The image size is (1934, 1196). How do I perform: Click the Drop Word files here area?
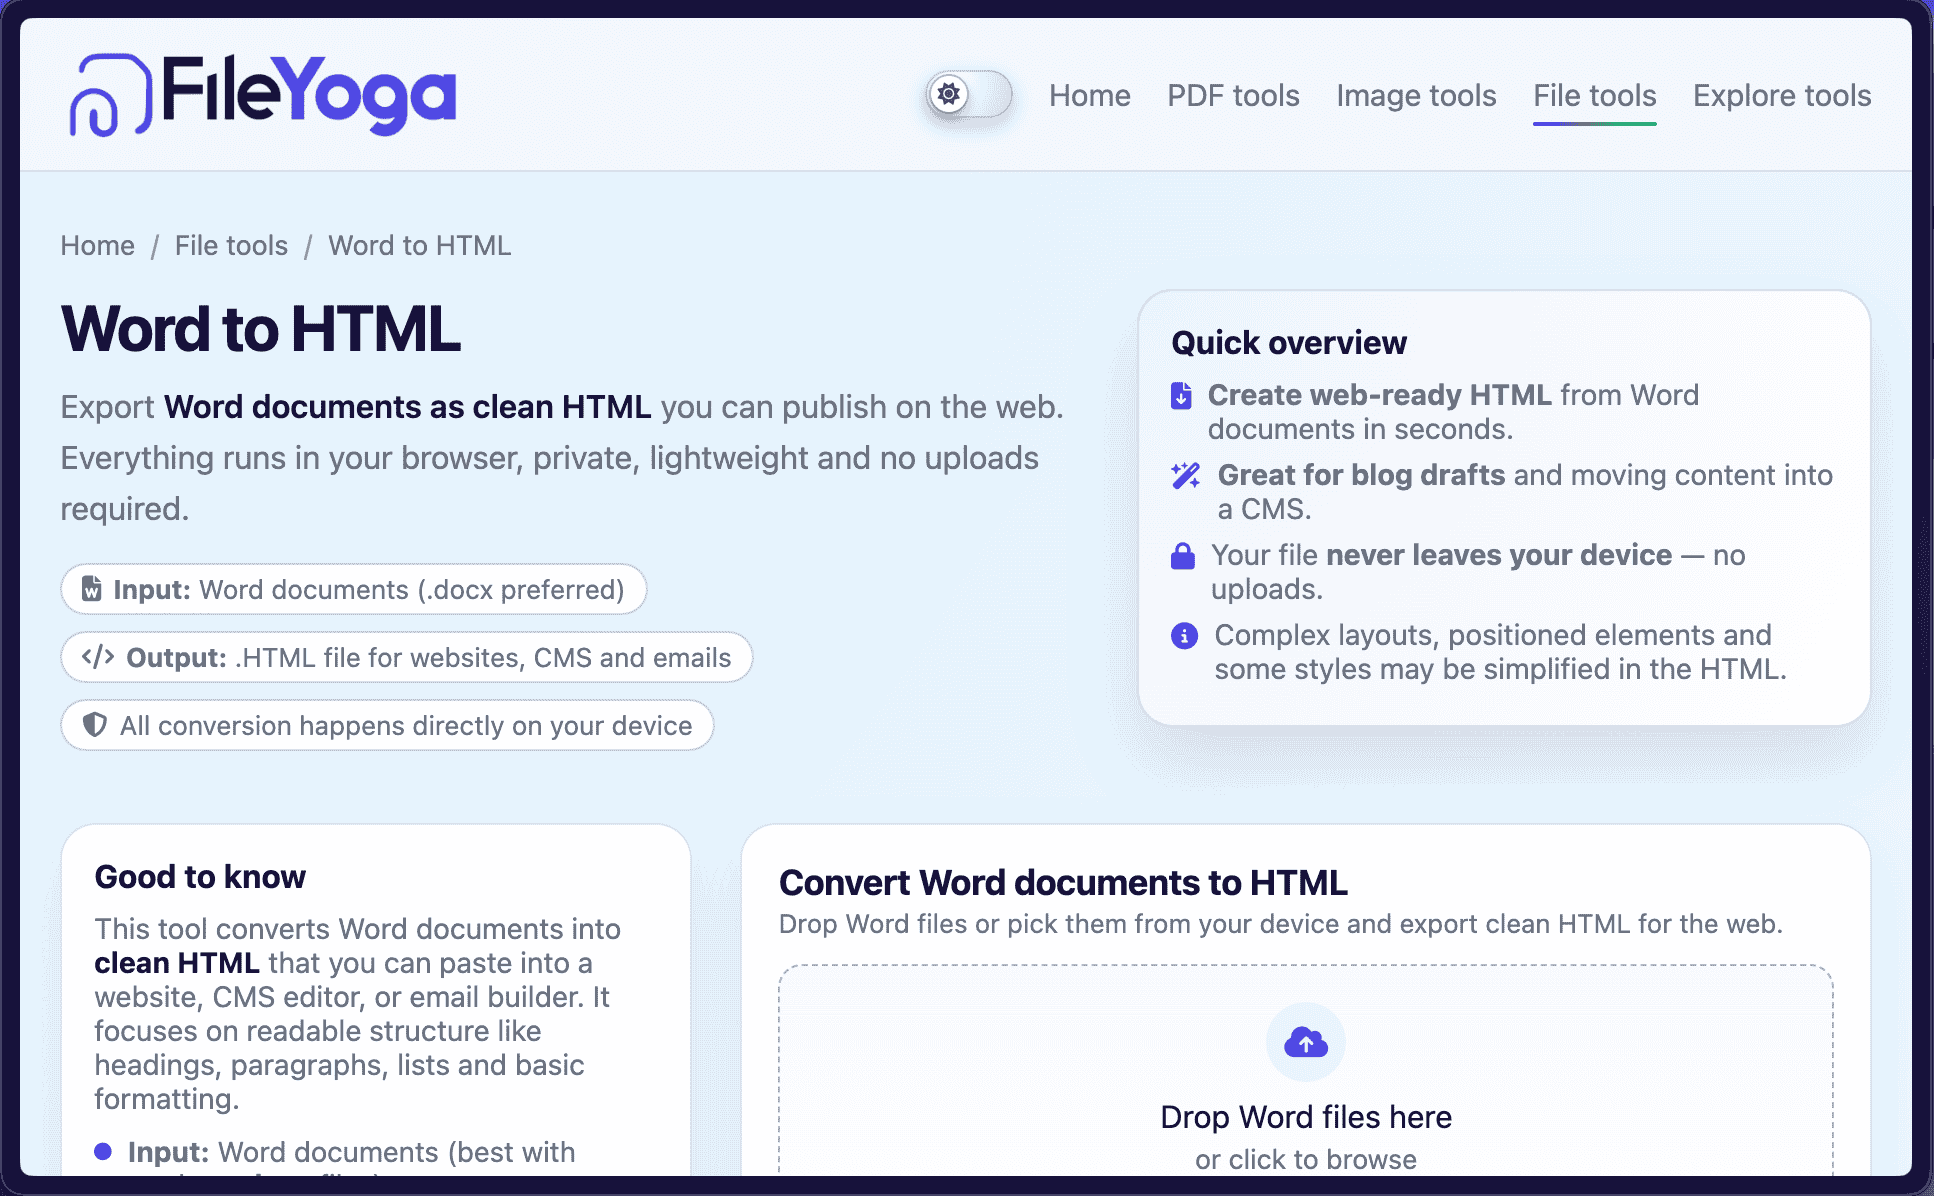1306,1072
